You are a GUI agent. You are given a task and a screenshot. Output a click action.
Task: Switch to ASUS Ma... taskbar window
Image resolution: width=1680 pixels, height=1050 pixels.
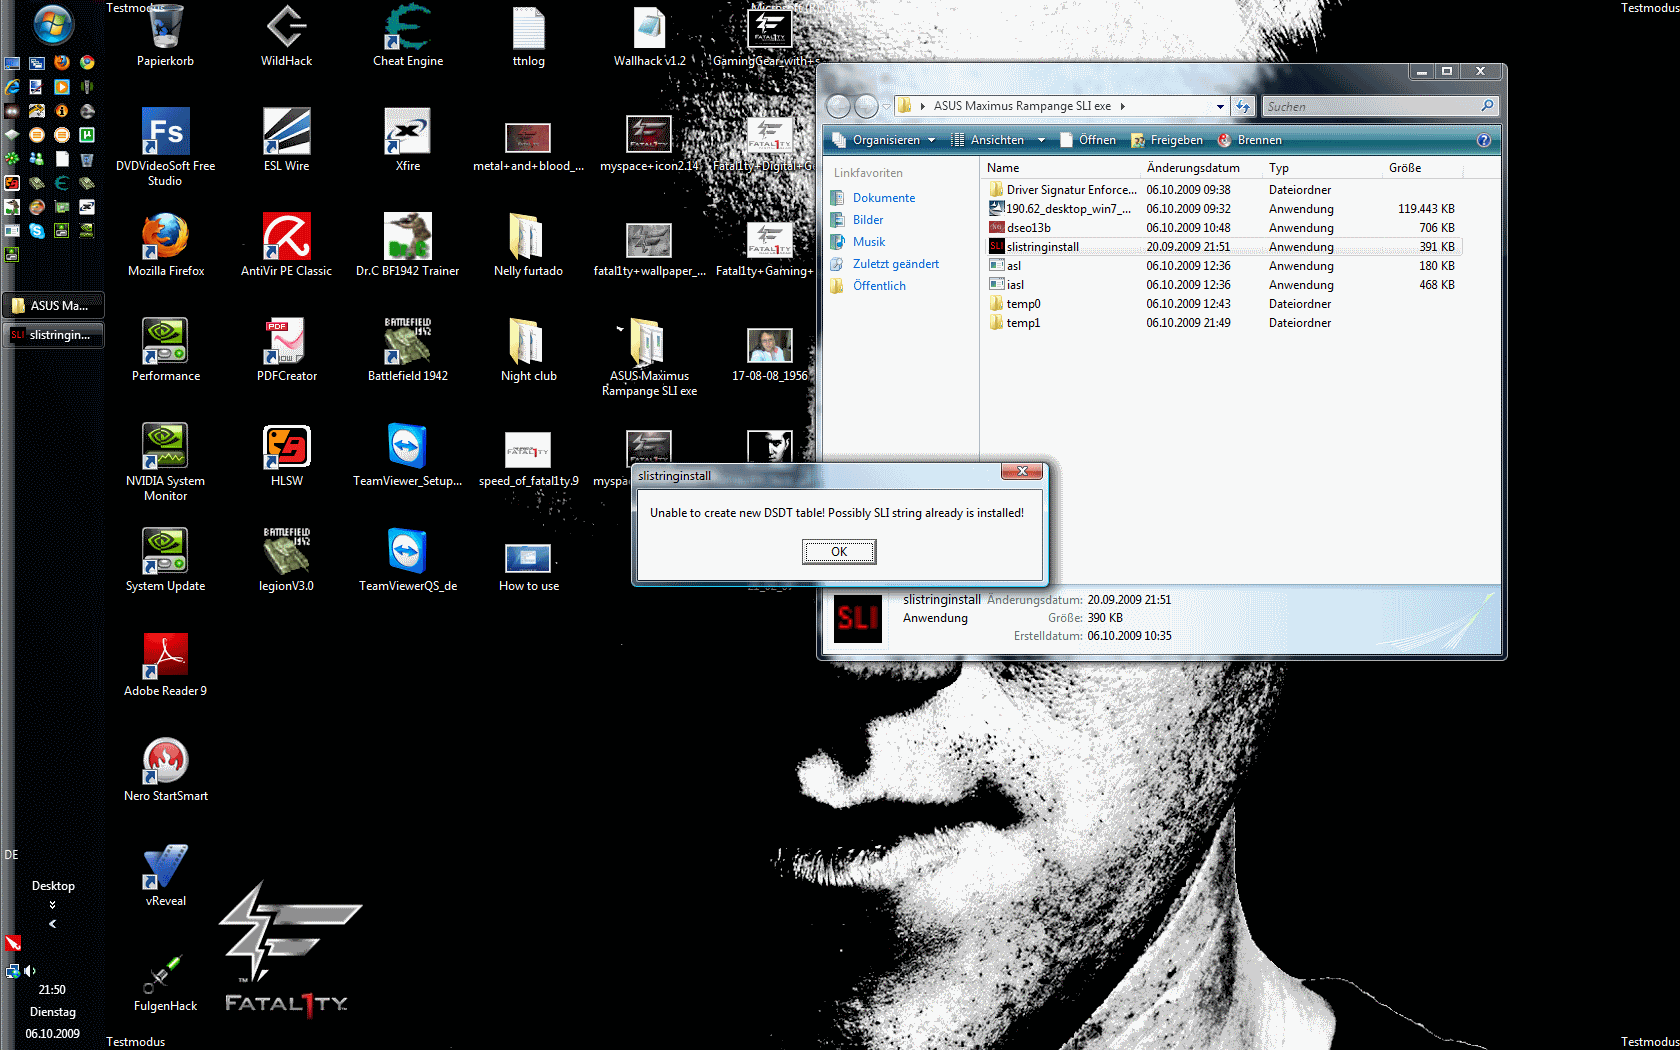(54, 305)
